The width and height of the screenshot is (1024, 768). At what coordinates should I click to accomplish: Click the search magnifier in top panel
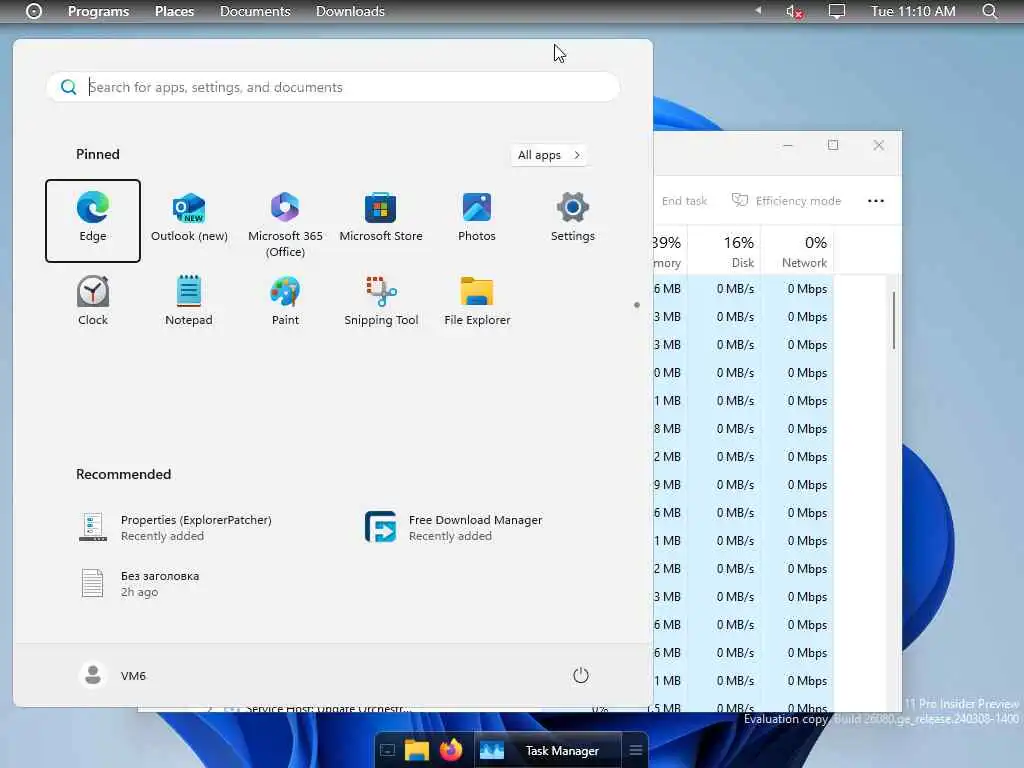coord(989,11)
